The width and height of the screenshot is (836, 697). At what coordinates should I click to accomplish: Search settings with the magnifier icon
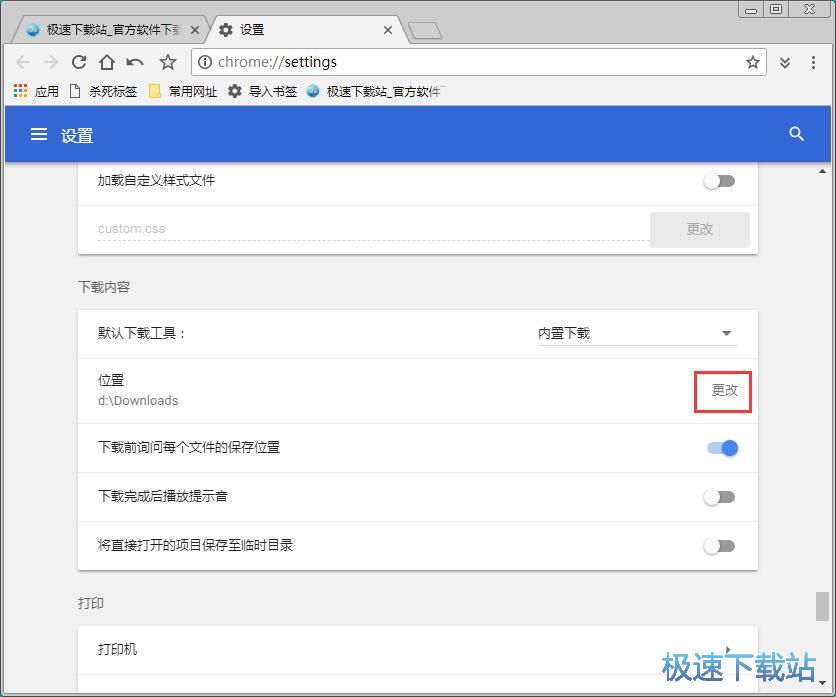click(x=796, y=134)
